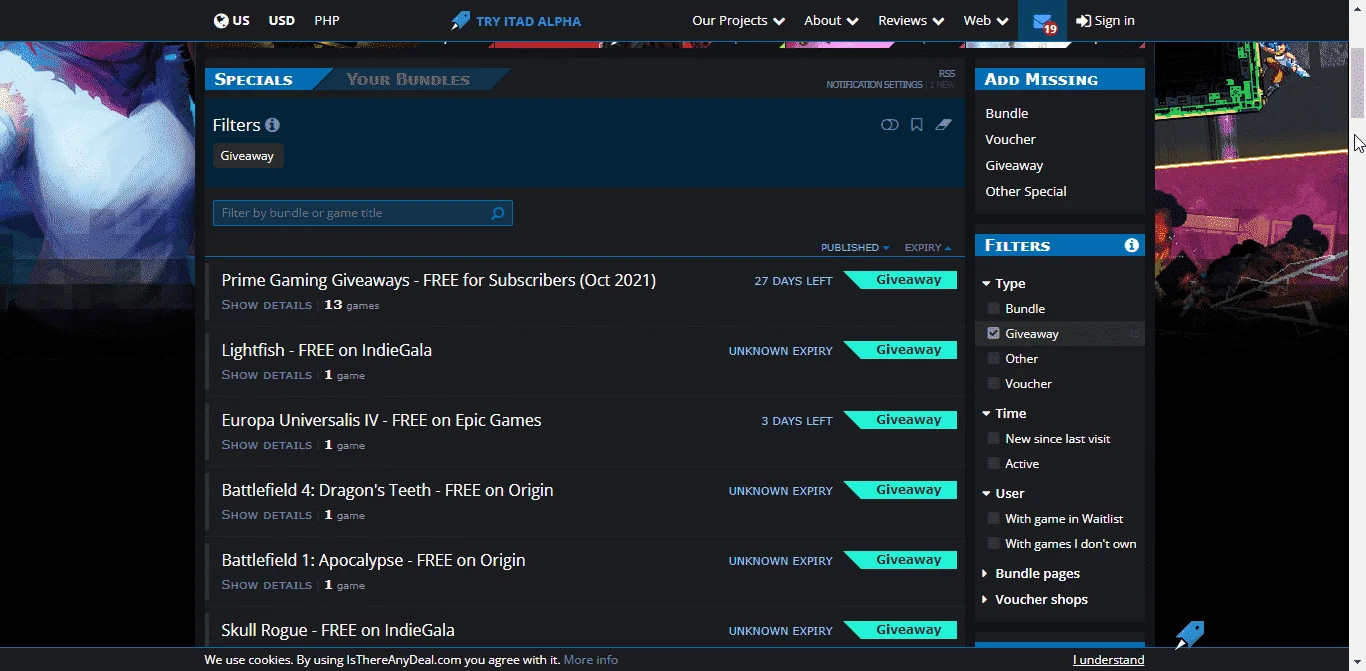The image size is (1366, 671).
Task: Open Skull Rogue free on IndieGala
Action: (x=338, y=630)
